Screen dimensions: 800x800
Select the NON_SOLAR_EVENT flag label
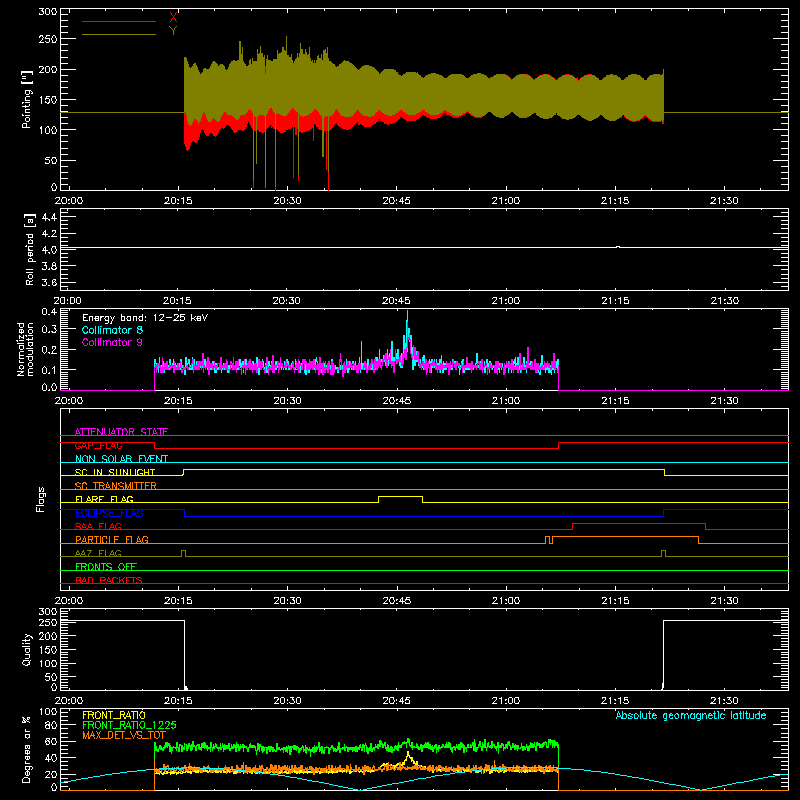tap(121, 459)
